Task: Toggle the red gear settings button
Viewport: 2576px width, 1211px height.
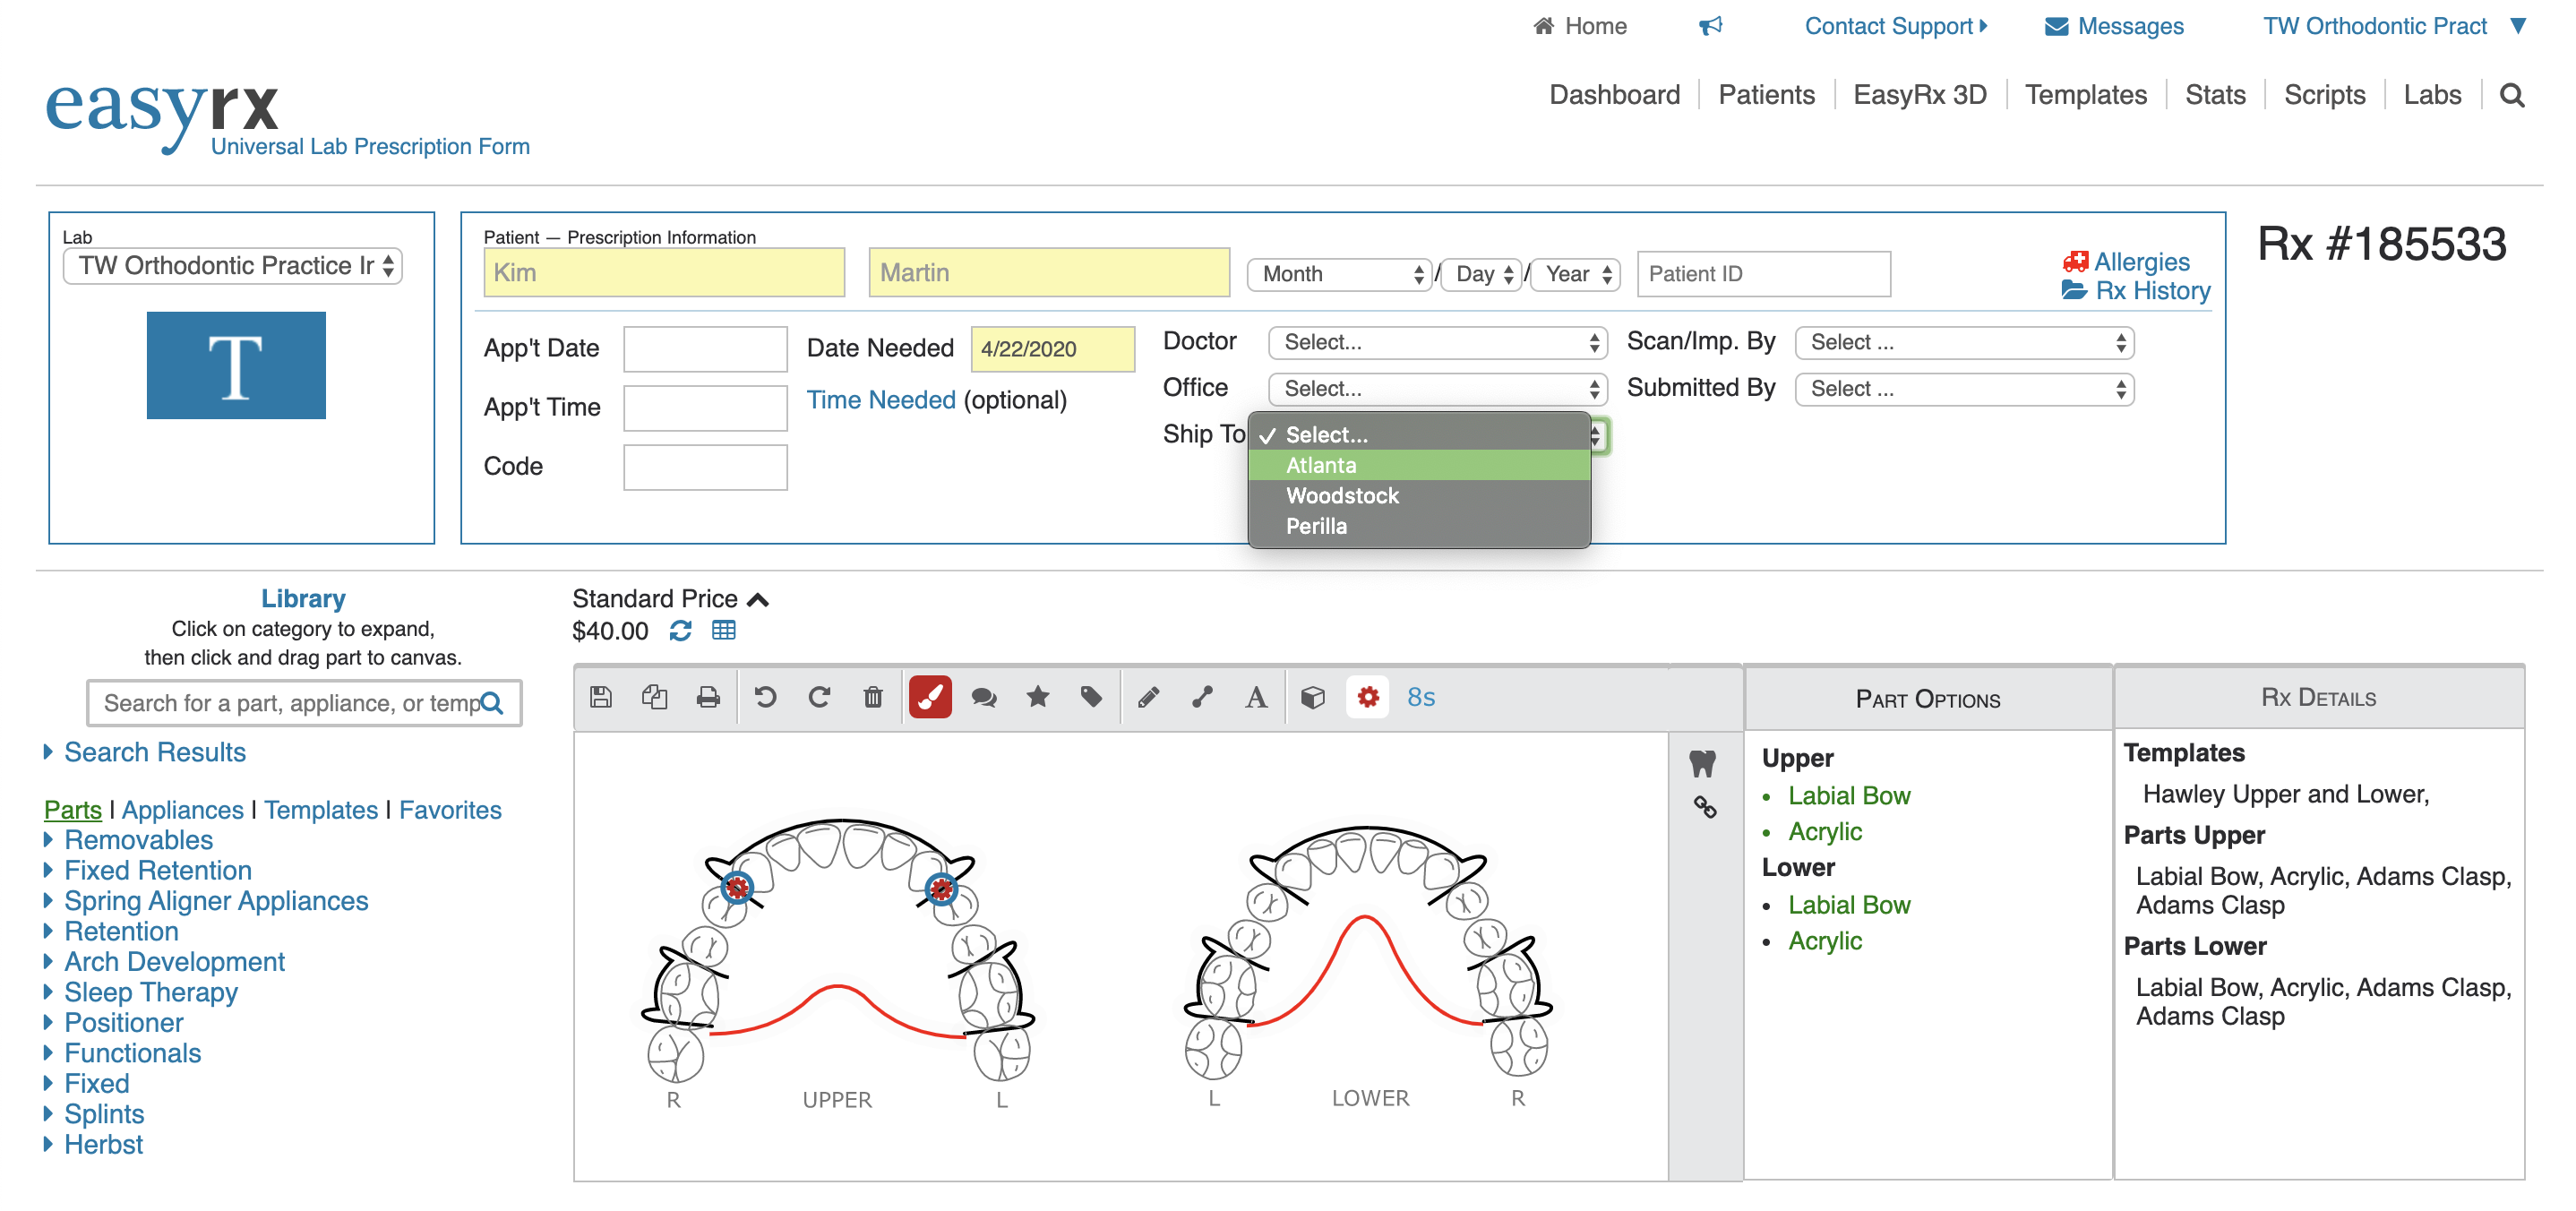Action: [x=1368, y=697]
